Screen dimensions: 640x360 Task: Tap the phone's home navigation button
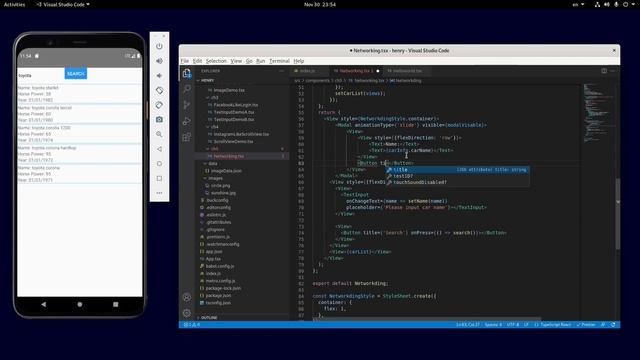tap(80, 304)
